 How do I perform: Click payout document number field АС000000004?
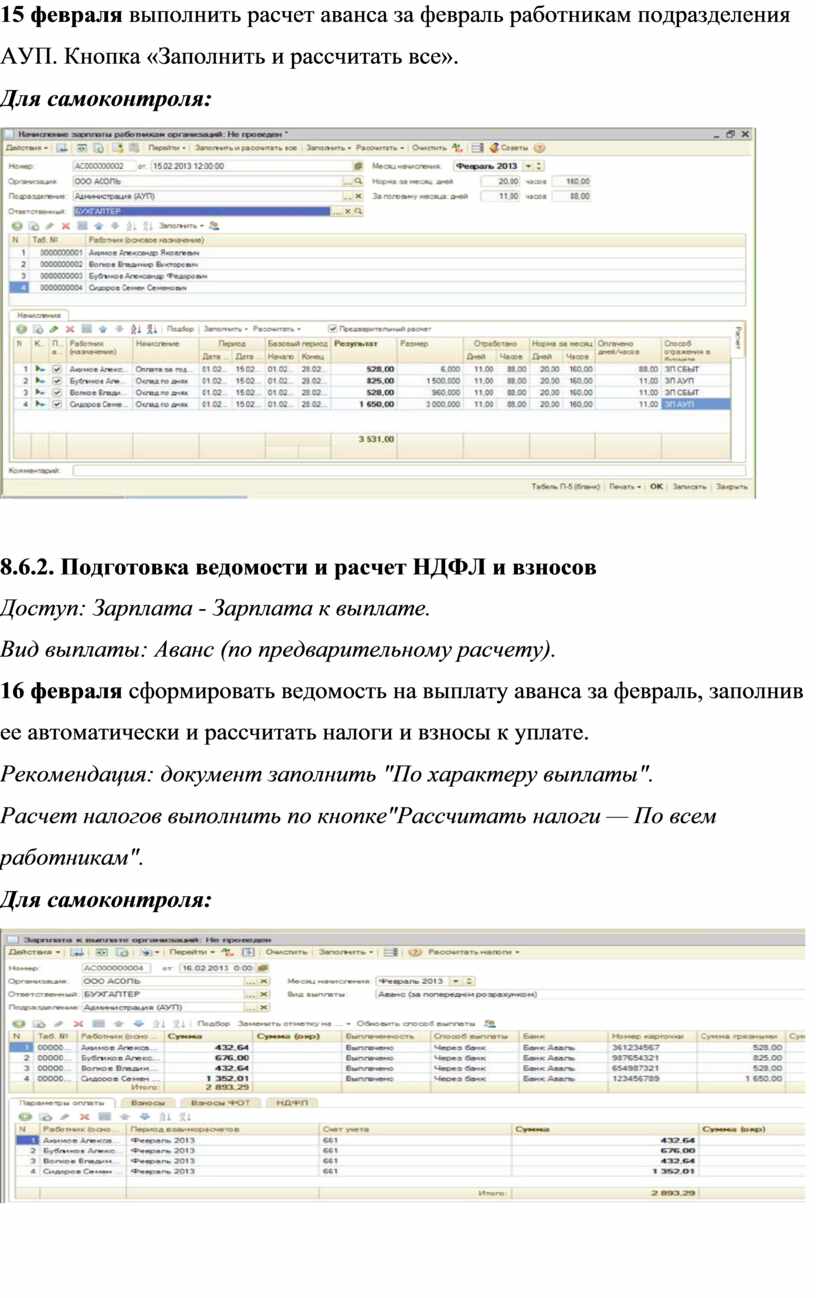point(115,968)
